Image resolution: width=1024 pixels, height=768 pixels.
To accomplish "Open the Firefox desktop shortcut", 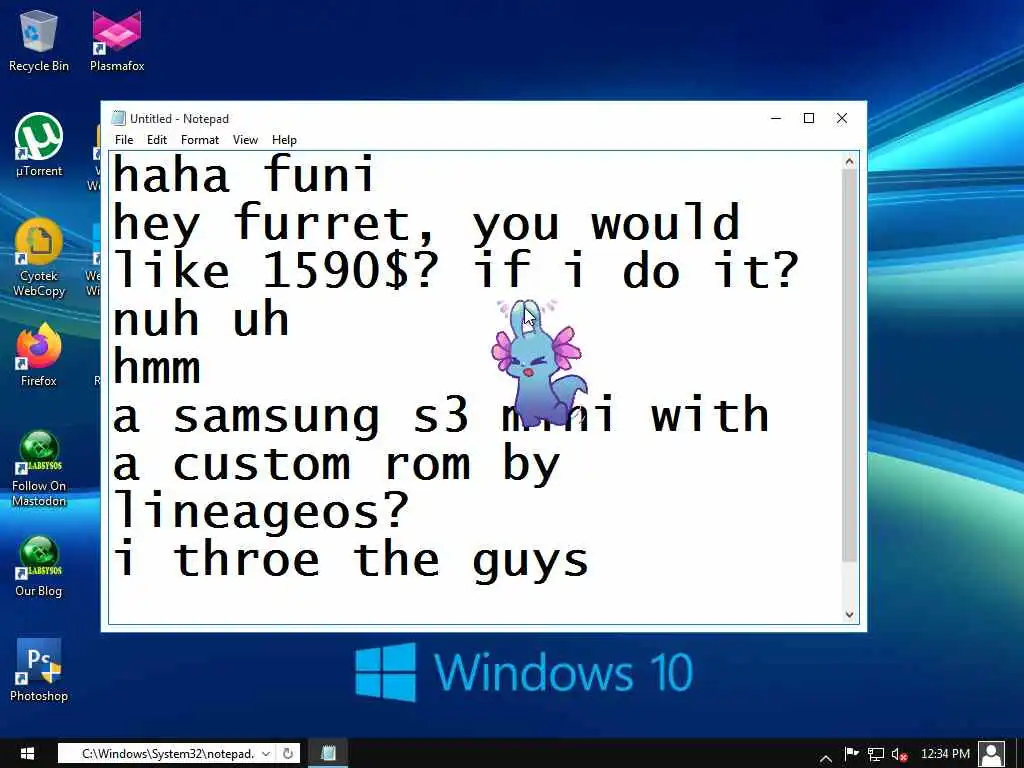I will pos(39,355).
